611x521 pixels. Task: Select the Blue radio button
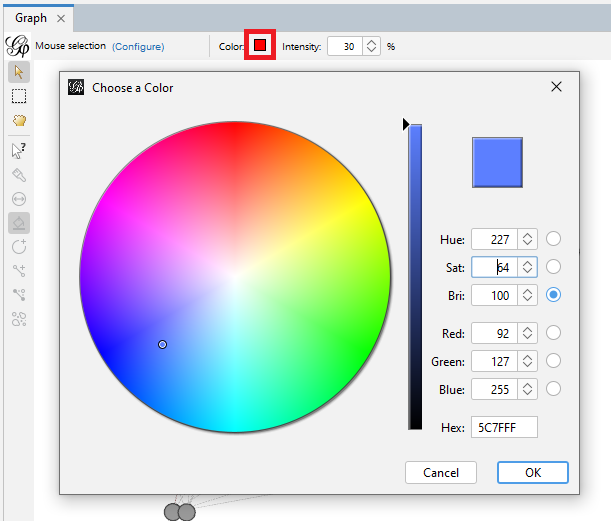[x=553, y=389]
